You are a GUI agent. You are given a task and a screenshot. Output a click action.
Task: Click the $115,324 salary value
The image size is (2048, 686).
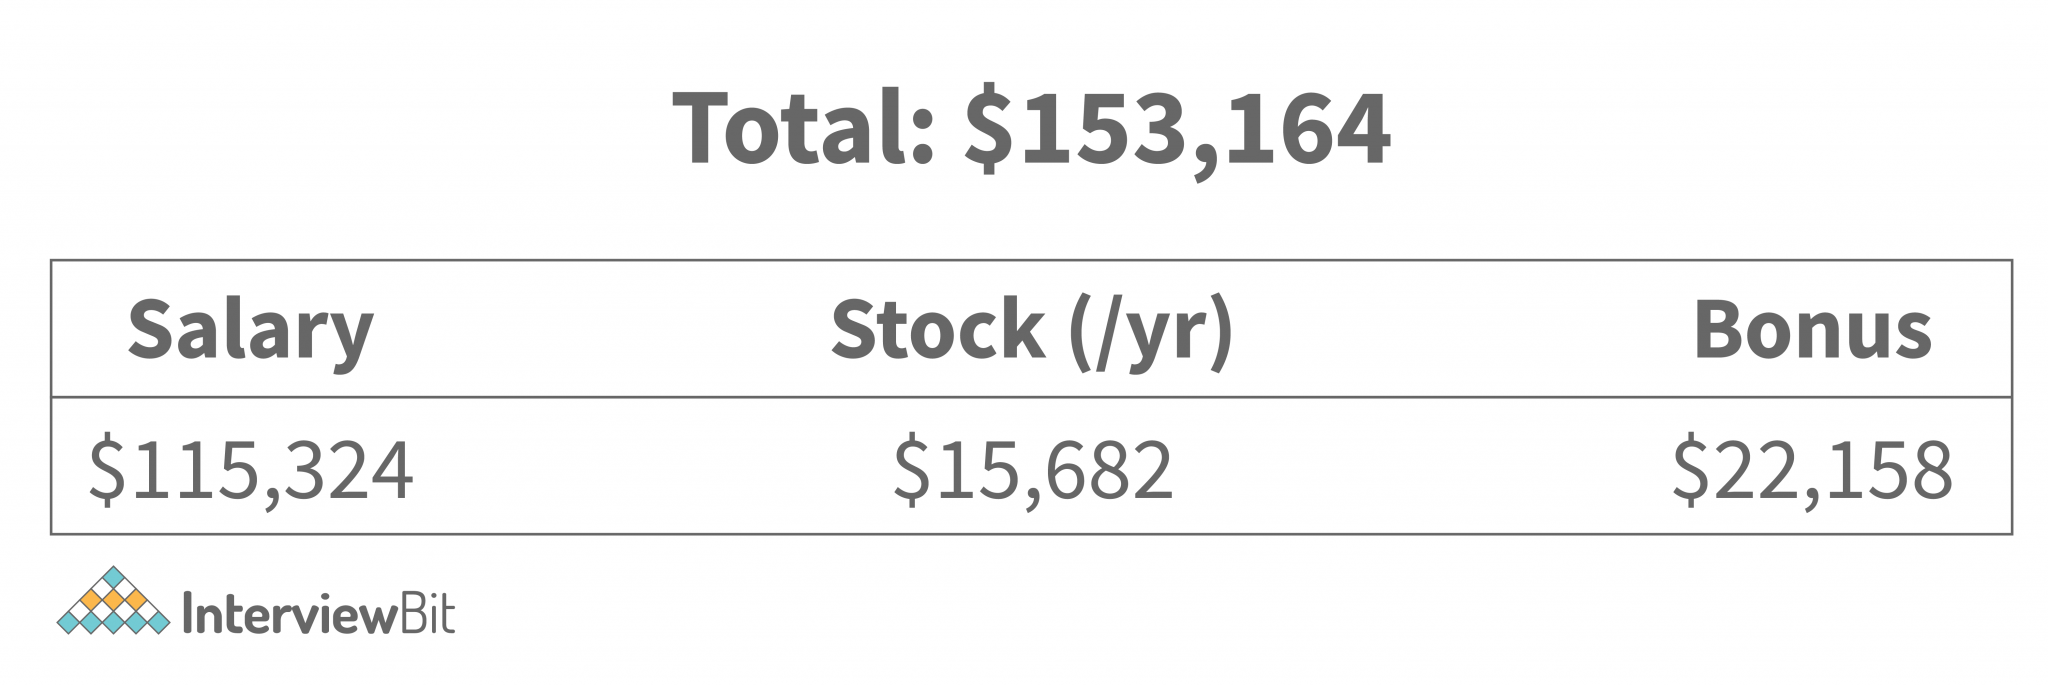(x=250, y=470)
